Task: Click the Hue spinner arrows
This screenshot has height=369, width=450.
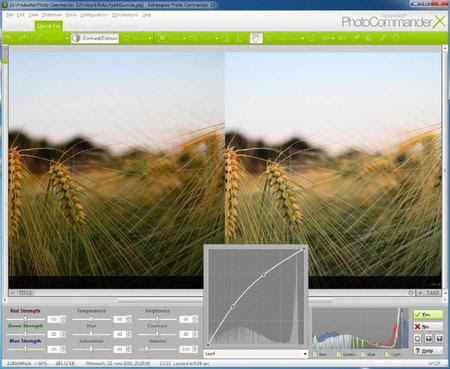Action: pos(129,334)
